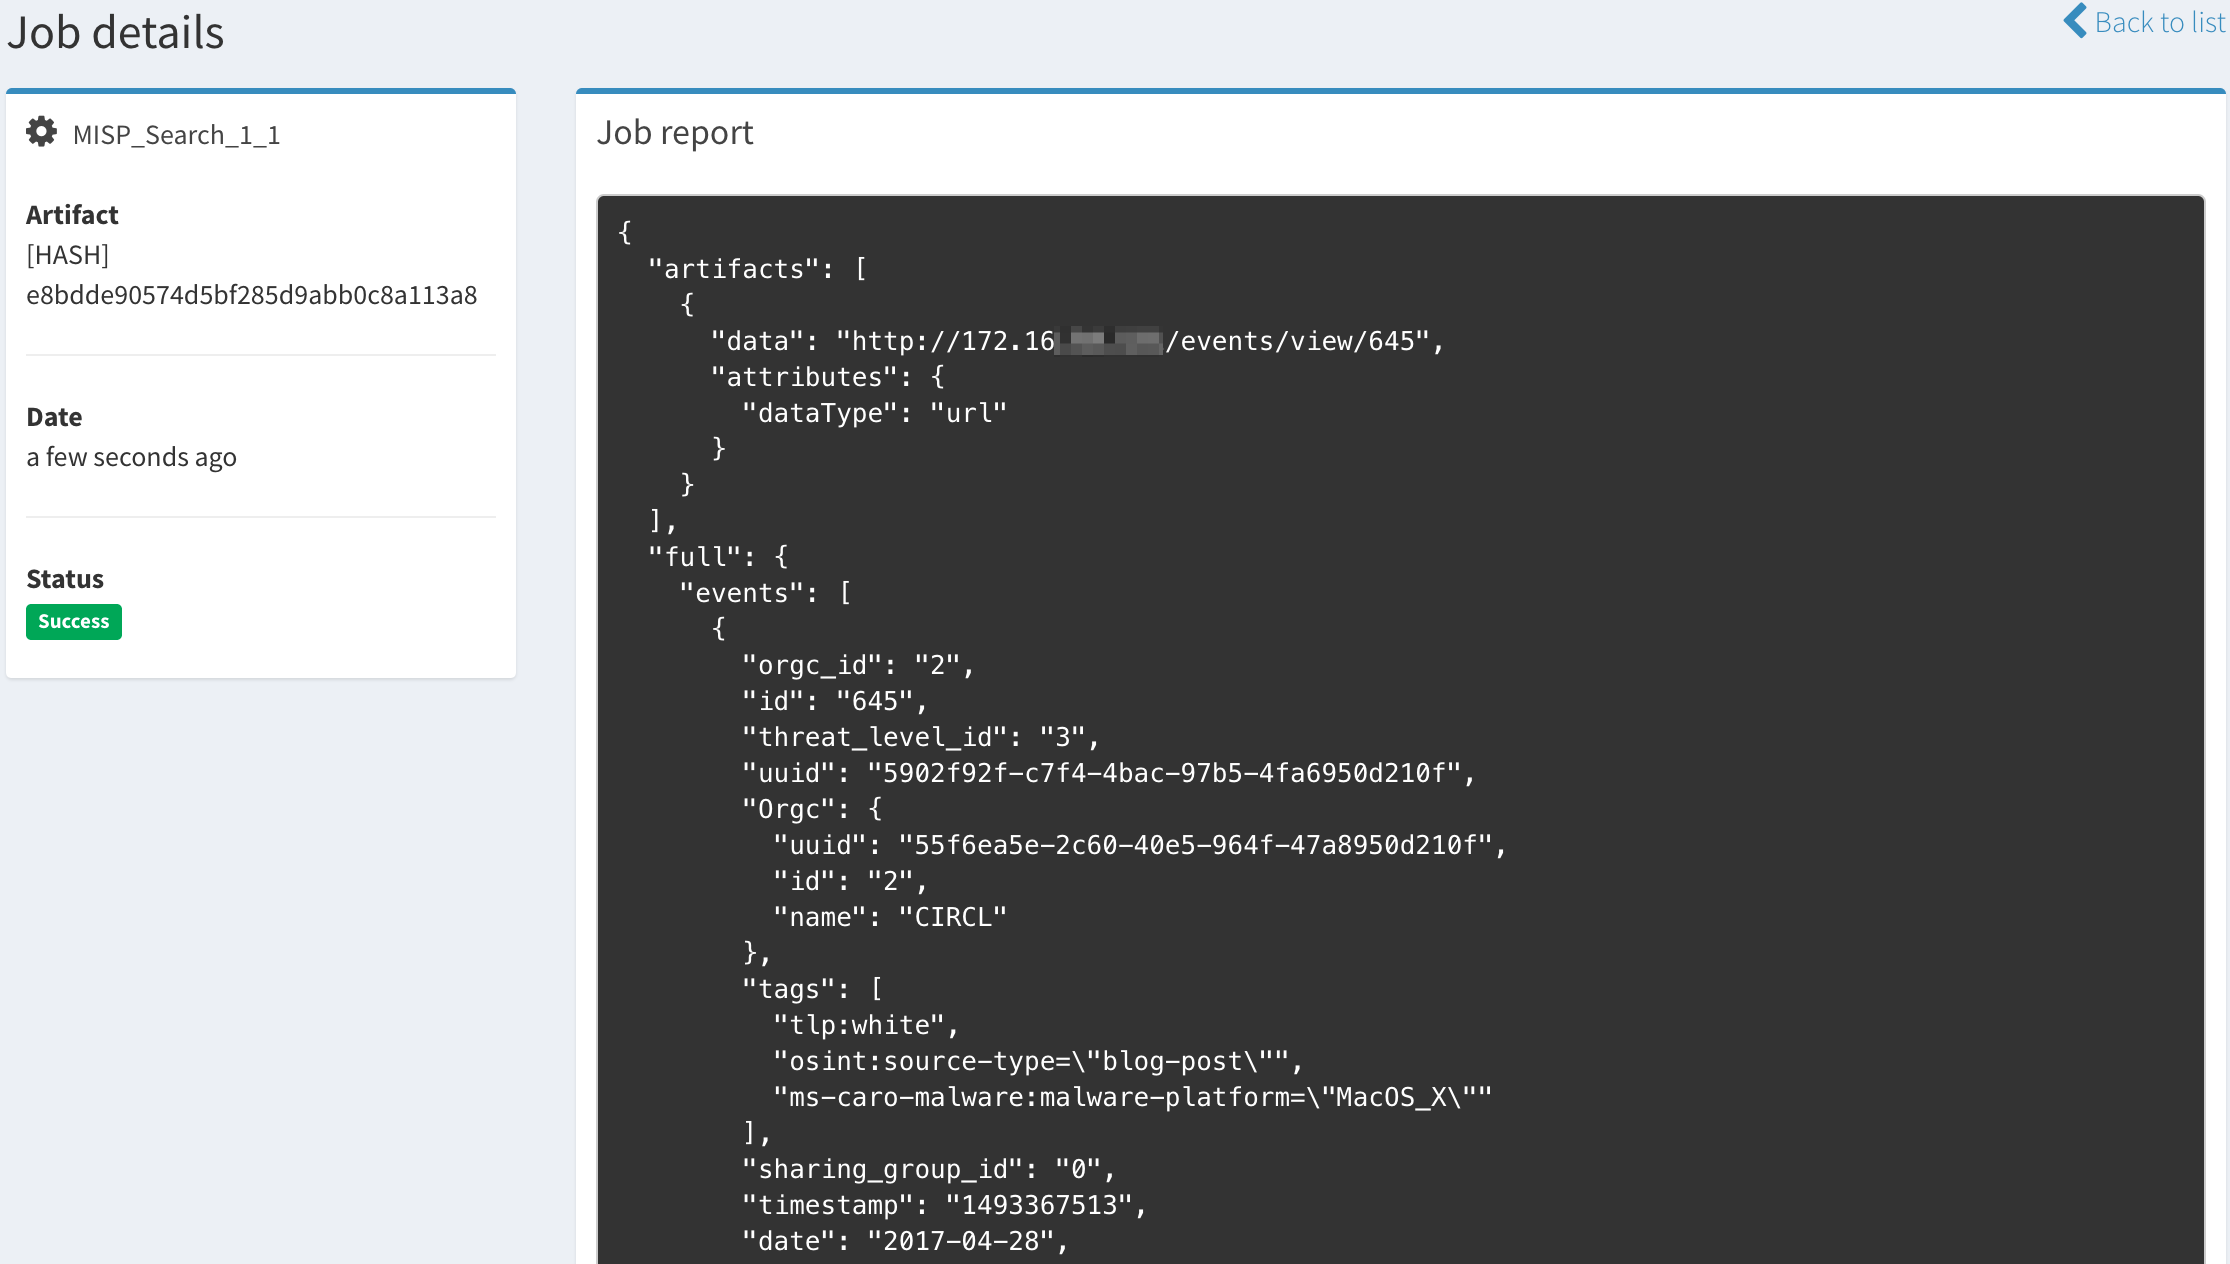The image size is (2230, 1264).
Task: Click the Job report panel title
Action: (676, 132)
